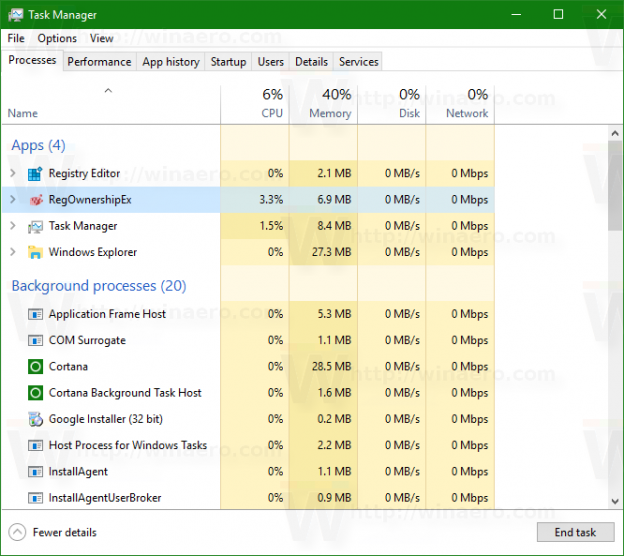The width and height of the screenshot is (624, 556).
Task: Click the 1.5% Task Manager CPU value
Action: click(271, 226)
